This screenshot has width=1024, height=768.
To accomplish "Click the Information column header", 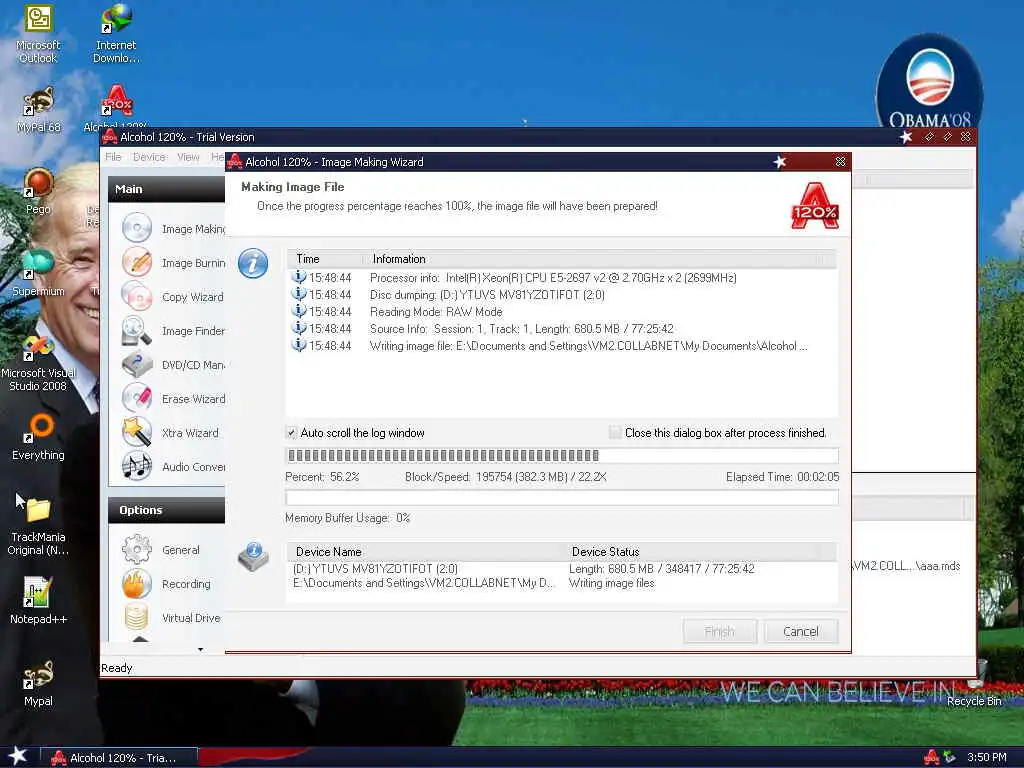I will tap(600, 259).
